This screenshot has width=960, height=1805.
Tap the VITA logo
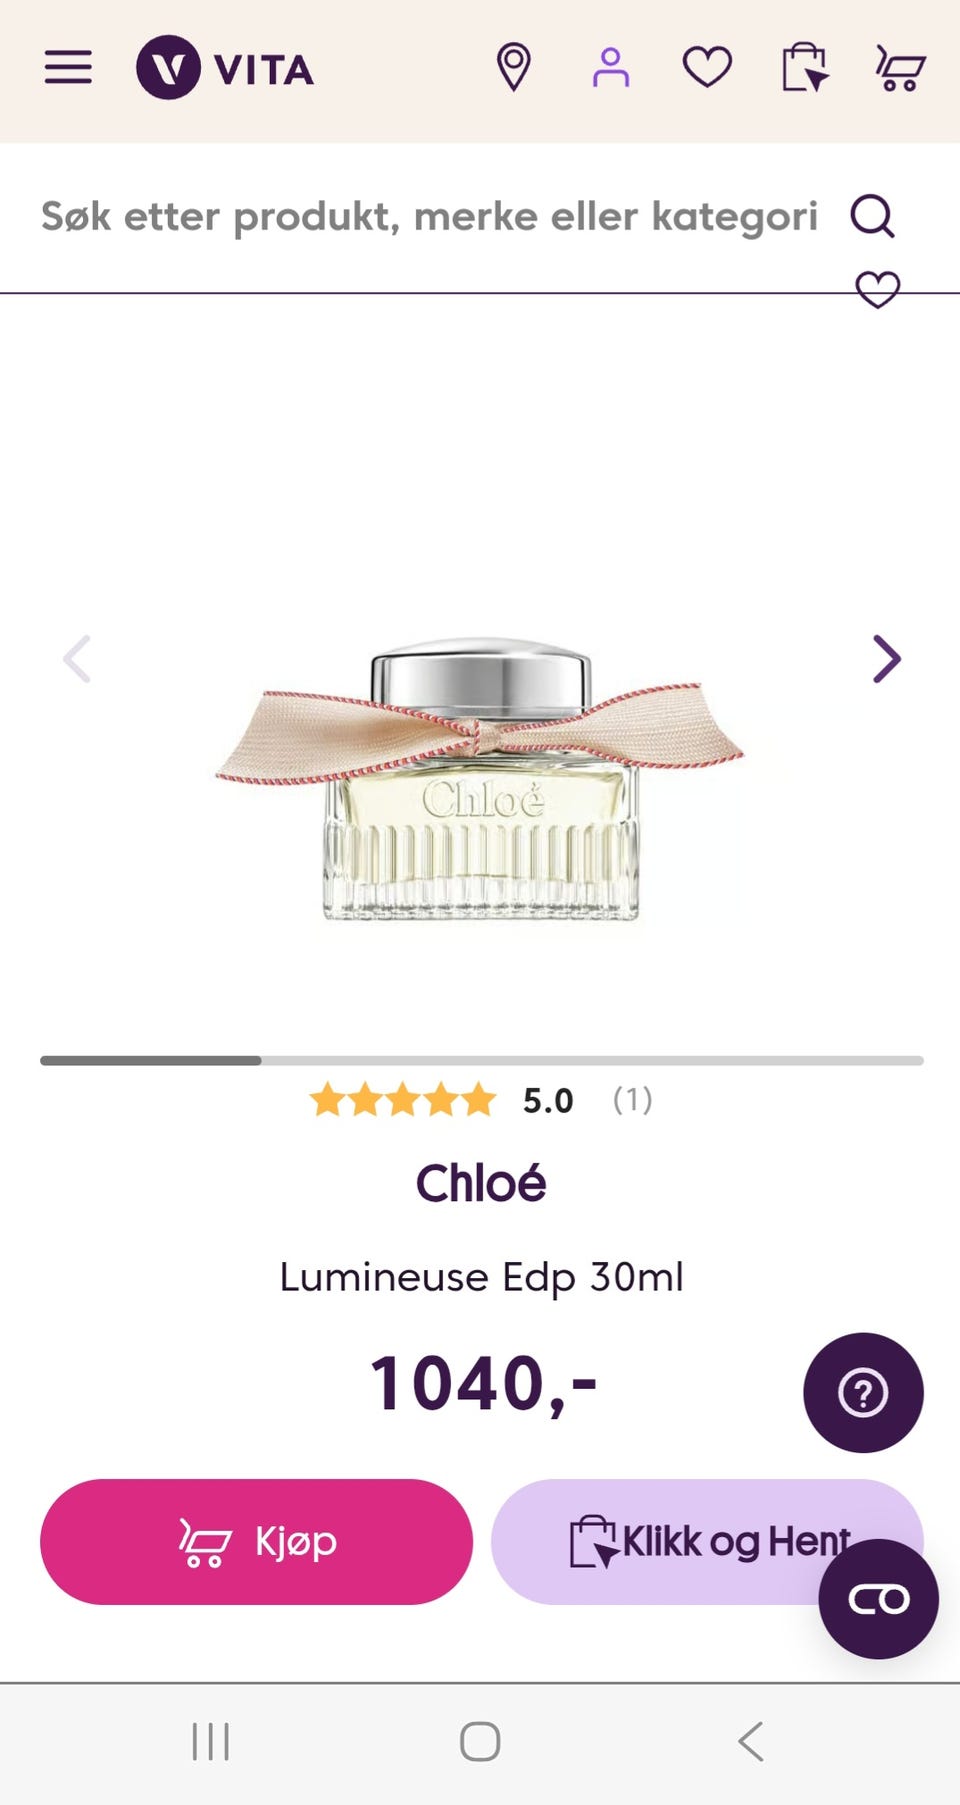[x=226, y=68]
